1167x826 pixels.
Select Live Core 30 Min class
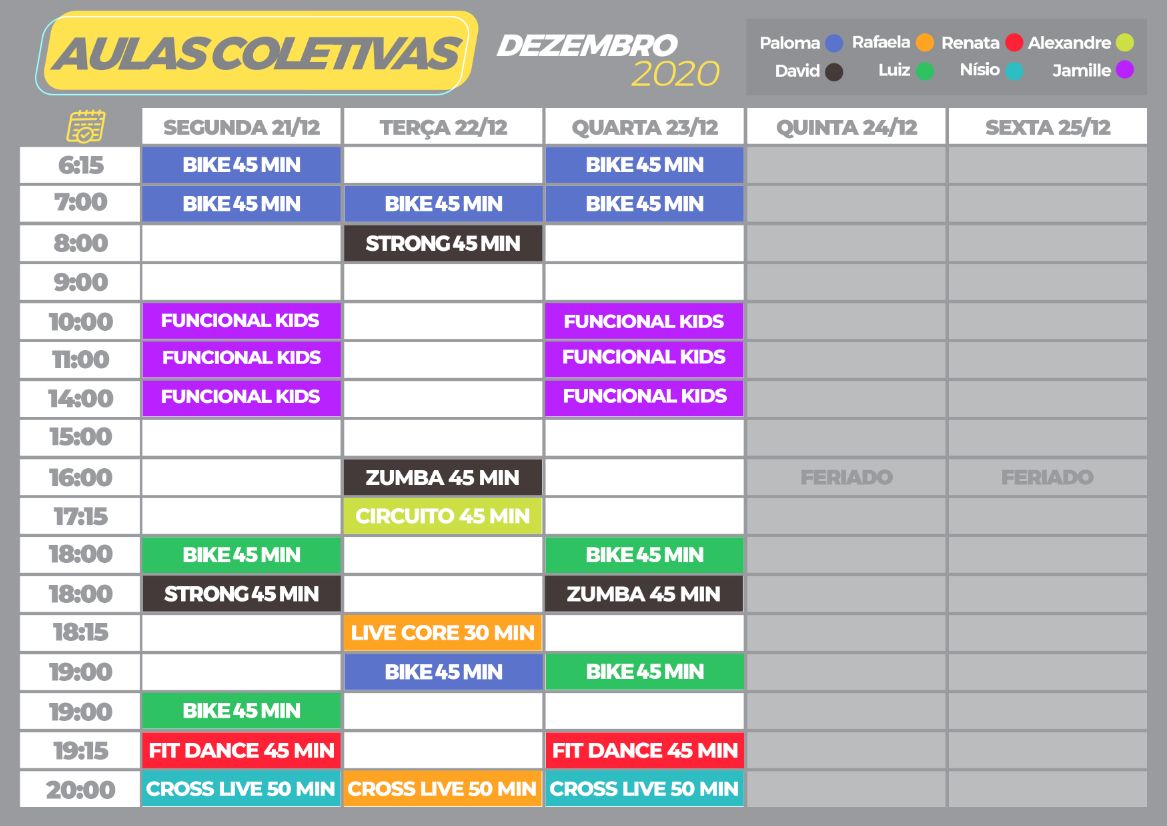pos(443,633)
